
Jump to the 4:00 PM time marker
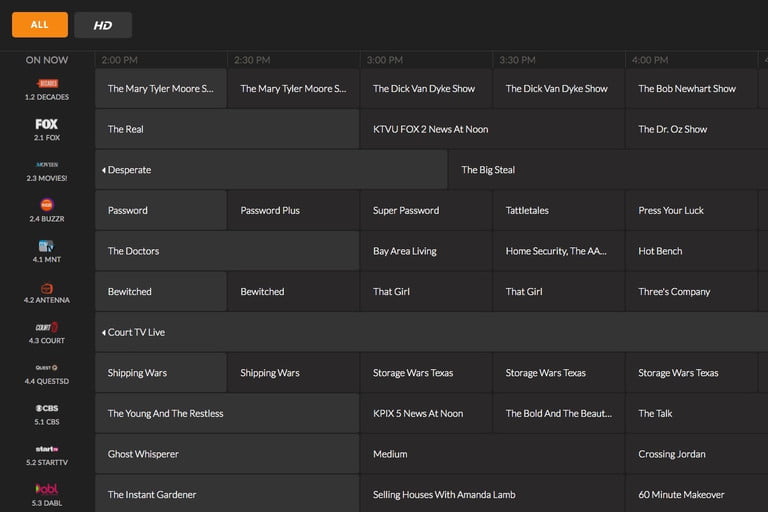(650, 60)
